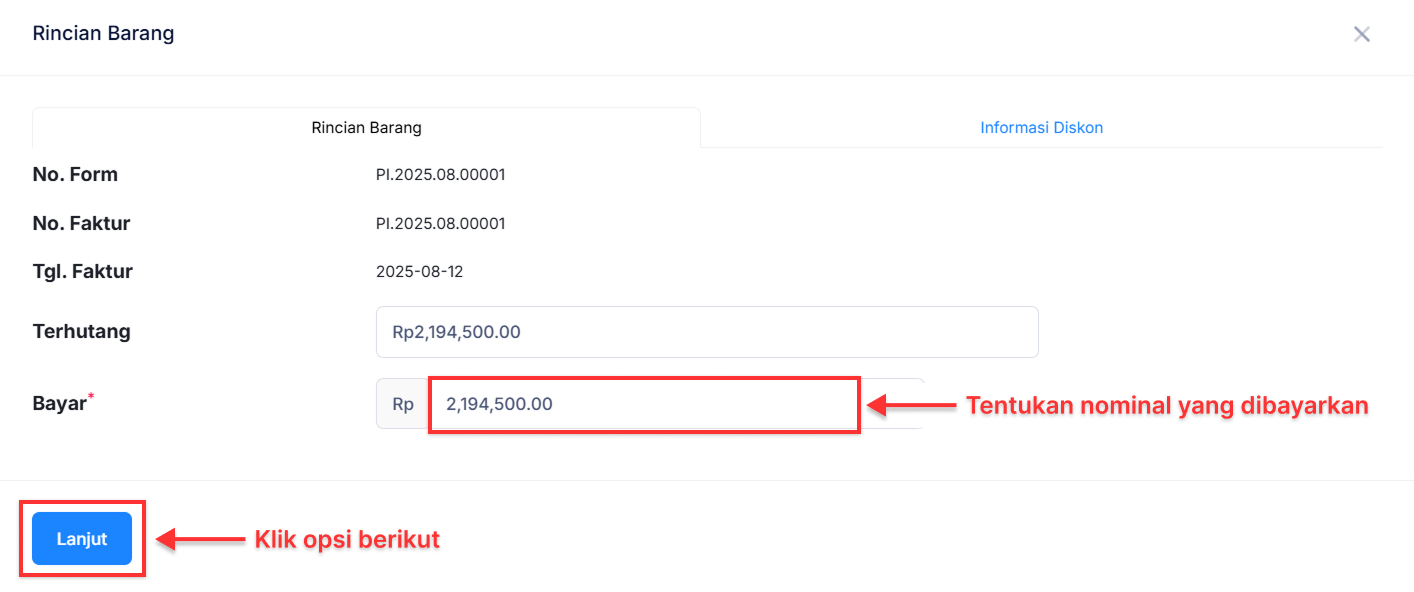
Task: Close the Rincian Barang dialog
Action: click(1361, 34)
